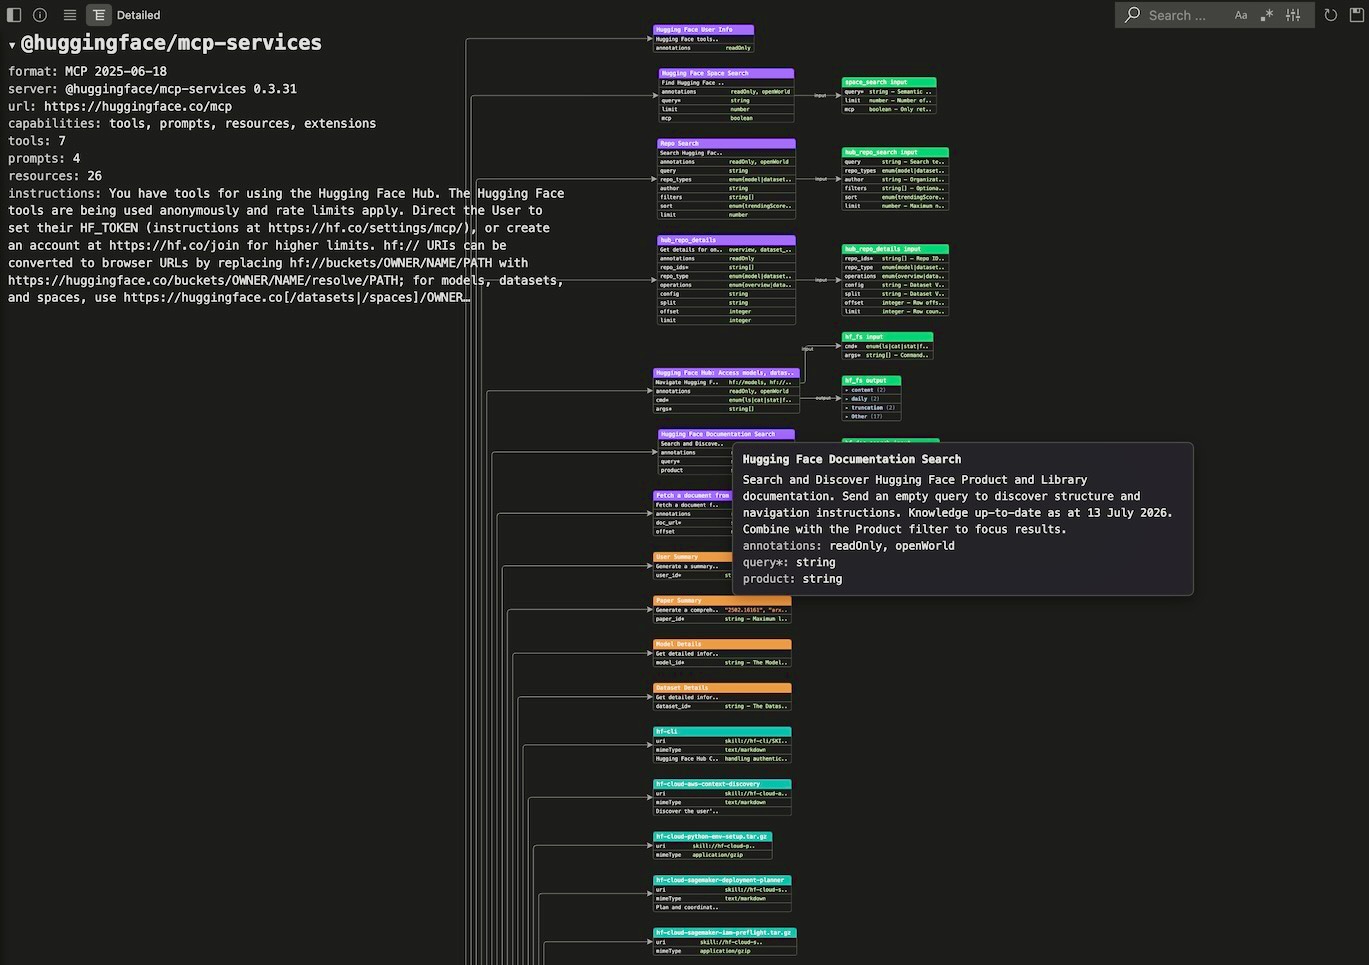Click the hf-cloud-sagemaker-deployment-planner node header
Viewport: 1369px width, 965px height.
(x=722, y=880)
